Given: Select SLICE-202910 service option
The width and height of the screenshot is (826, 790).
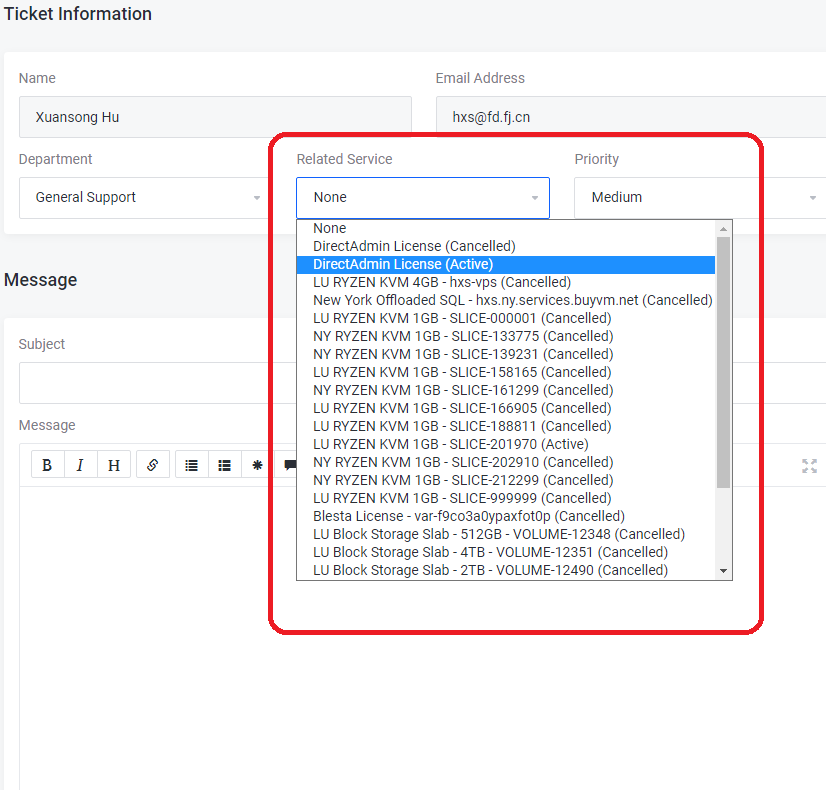Looking at the screenshot, I should [x=506, y=462].
